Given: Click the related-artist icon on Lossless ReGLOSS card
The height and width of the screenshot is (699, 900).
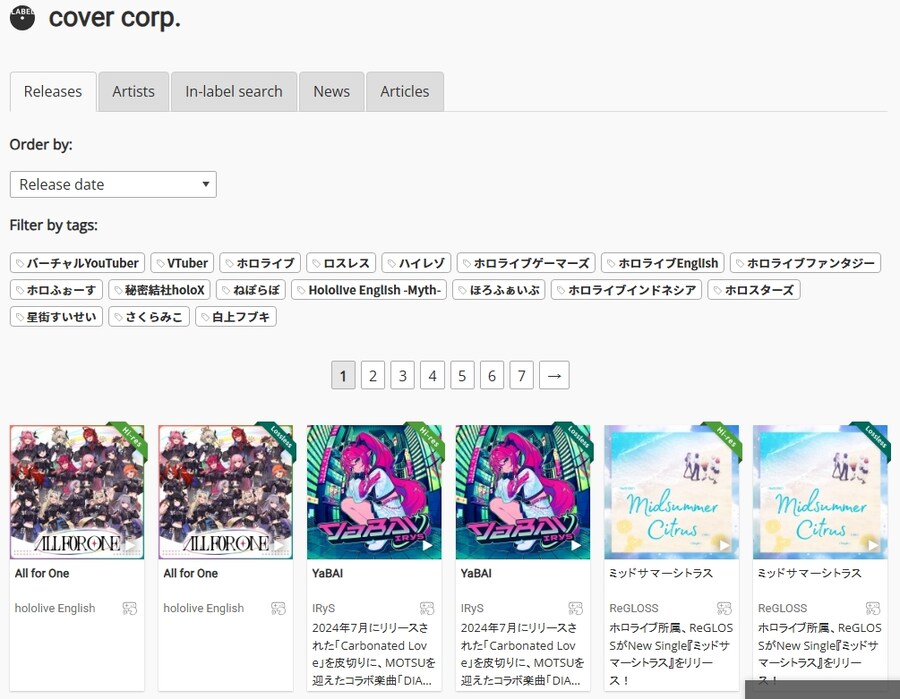Looking at the screenshot, I should click(x=873, y=608).
